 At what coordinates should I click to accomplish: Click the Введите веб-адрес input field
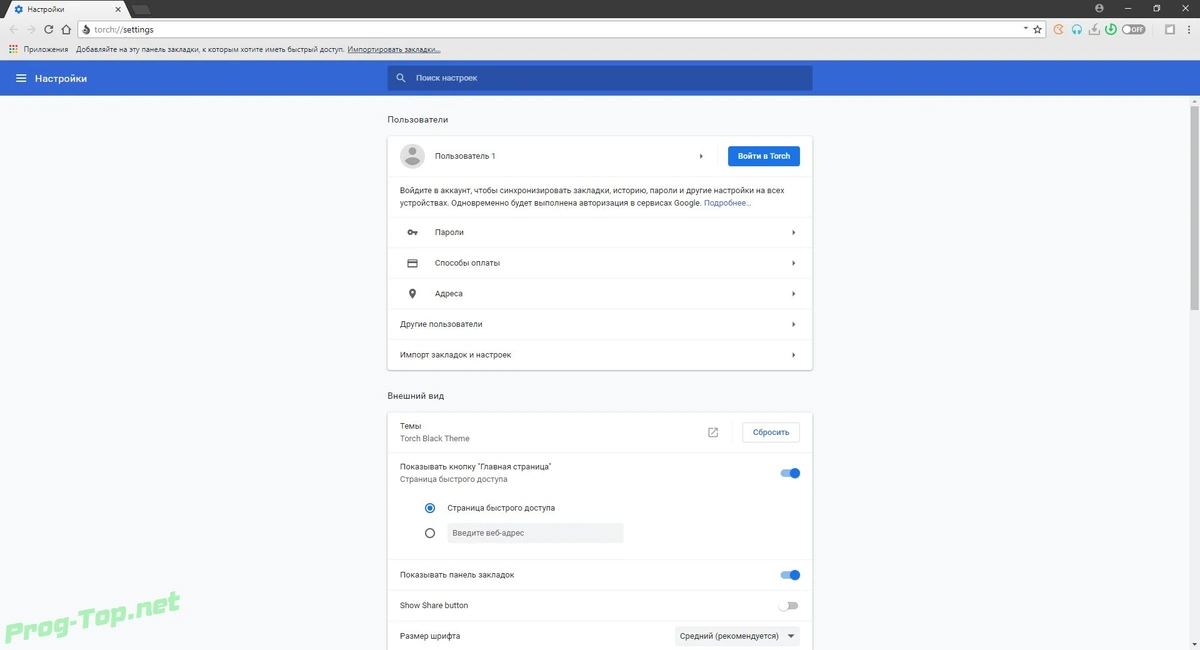click(x=535, y=533)
